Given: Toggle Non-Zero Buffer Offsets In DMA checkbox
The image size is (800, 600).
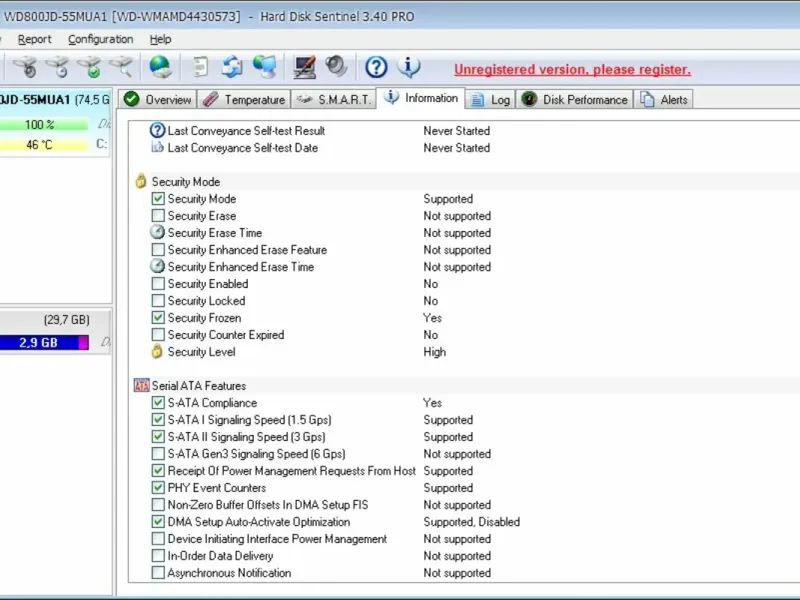Looking at the screenshot, I should 158,505.
